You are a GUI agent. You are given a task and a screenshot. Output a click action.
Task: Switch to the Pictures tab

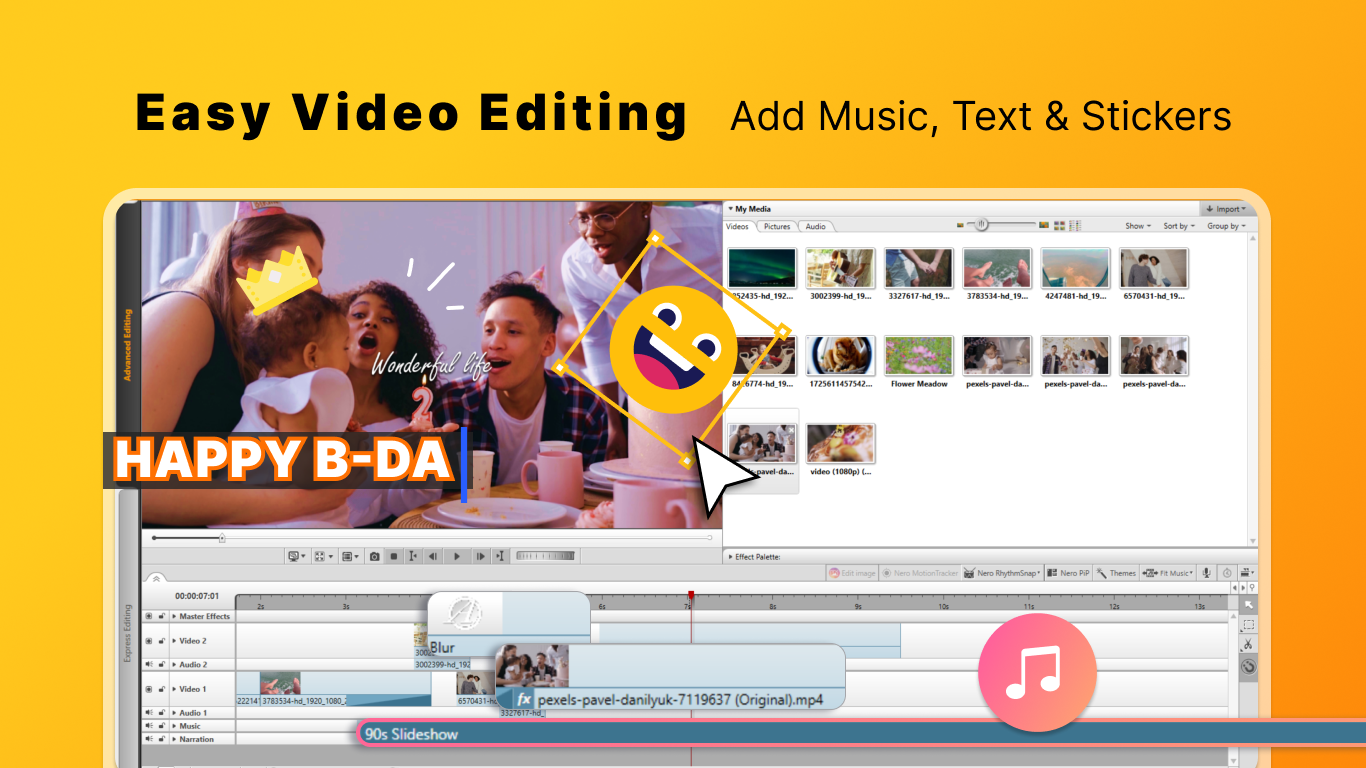pos(775,226)
